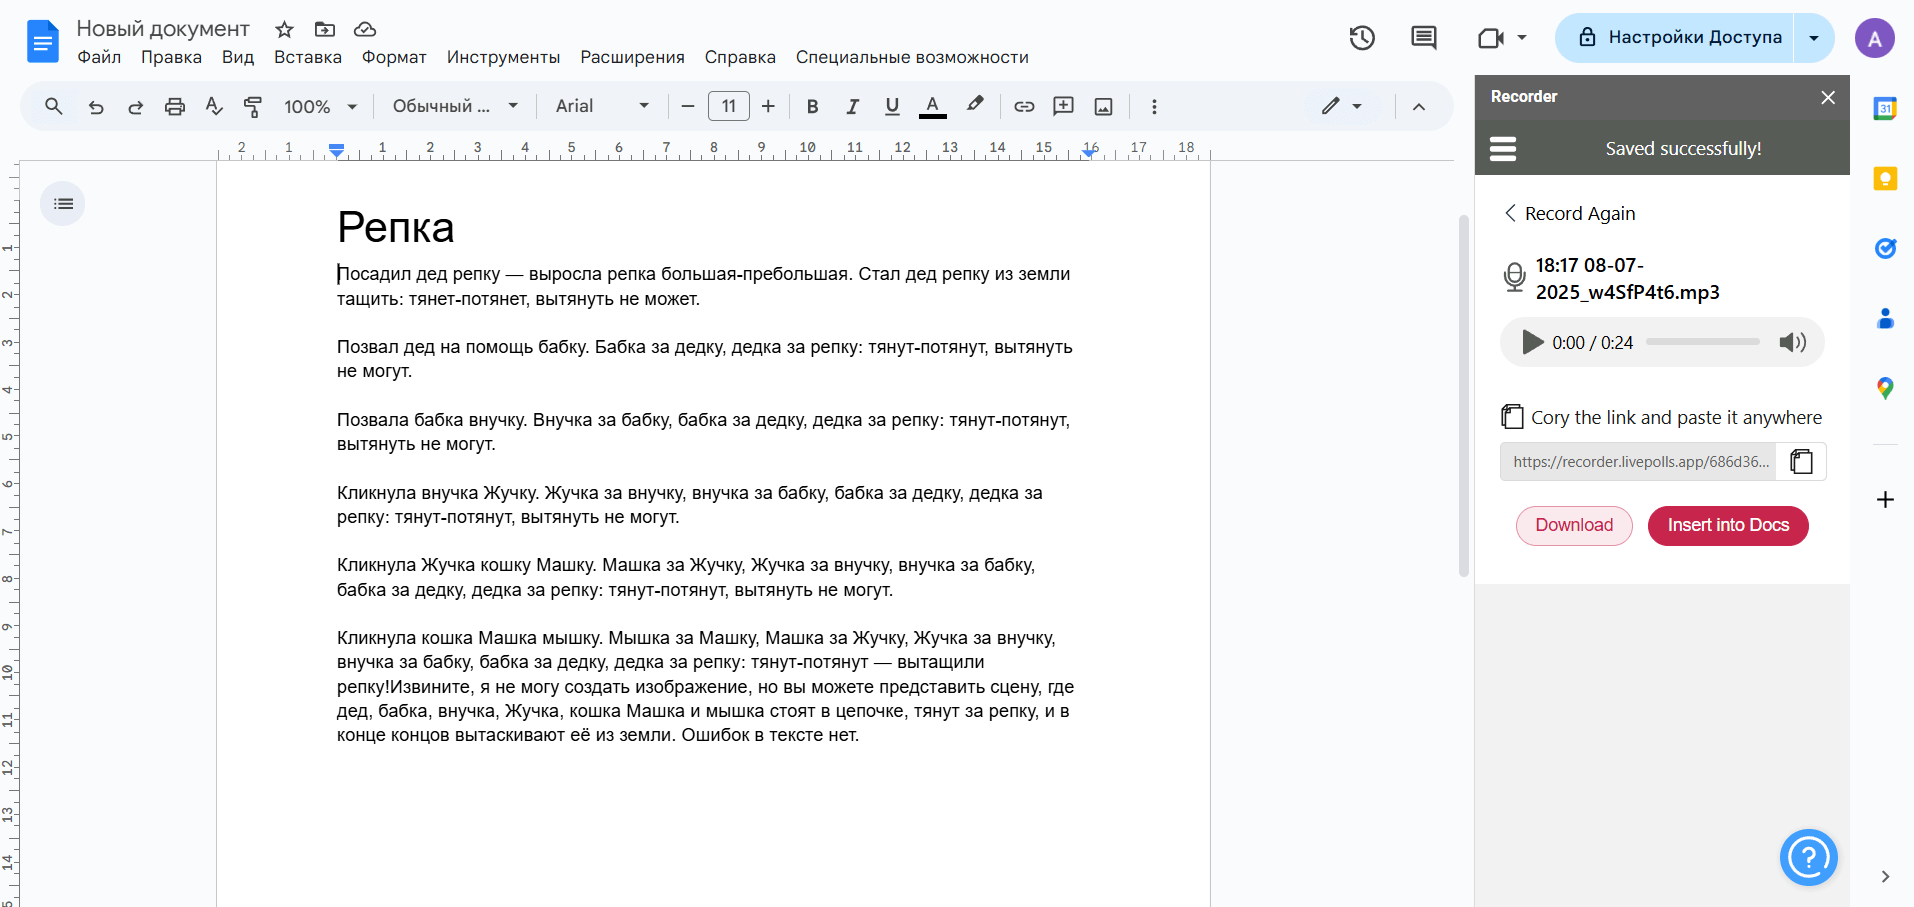The width and height of the screenshot is (1914, 907).
Task: Start a video call with the camera icon
Action: (1491, 38)
